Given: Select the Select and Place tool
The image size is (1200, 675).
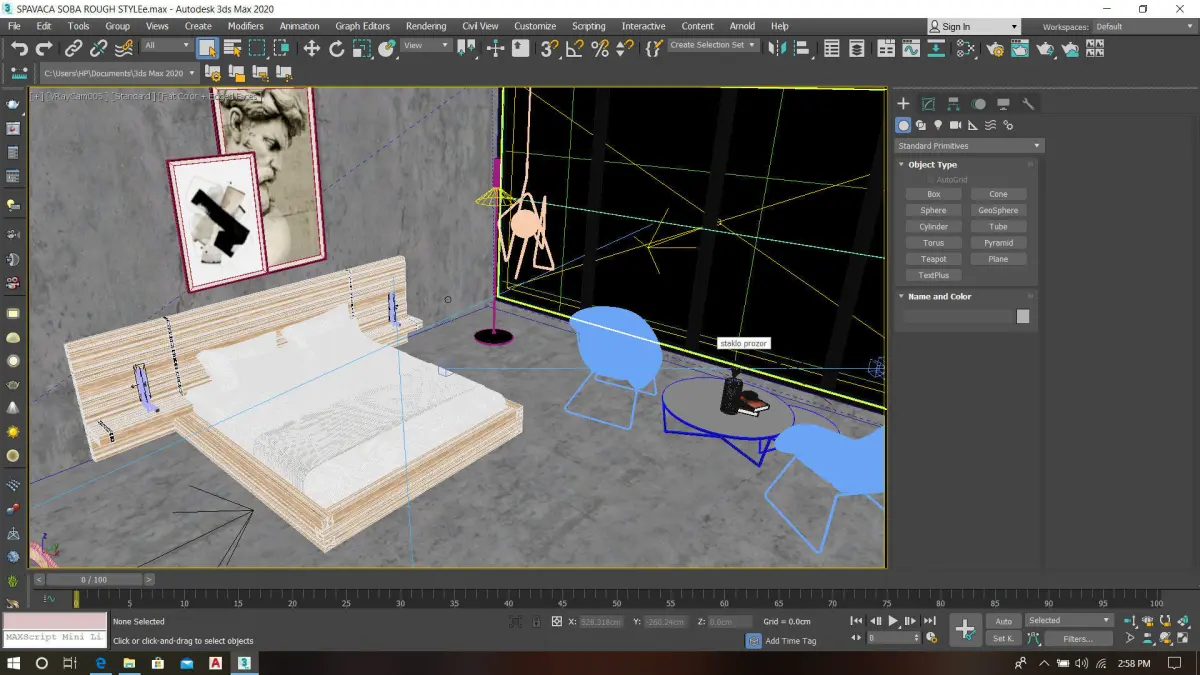Looking at the screenshot, I should 386,48.
